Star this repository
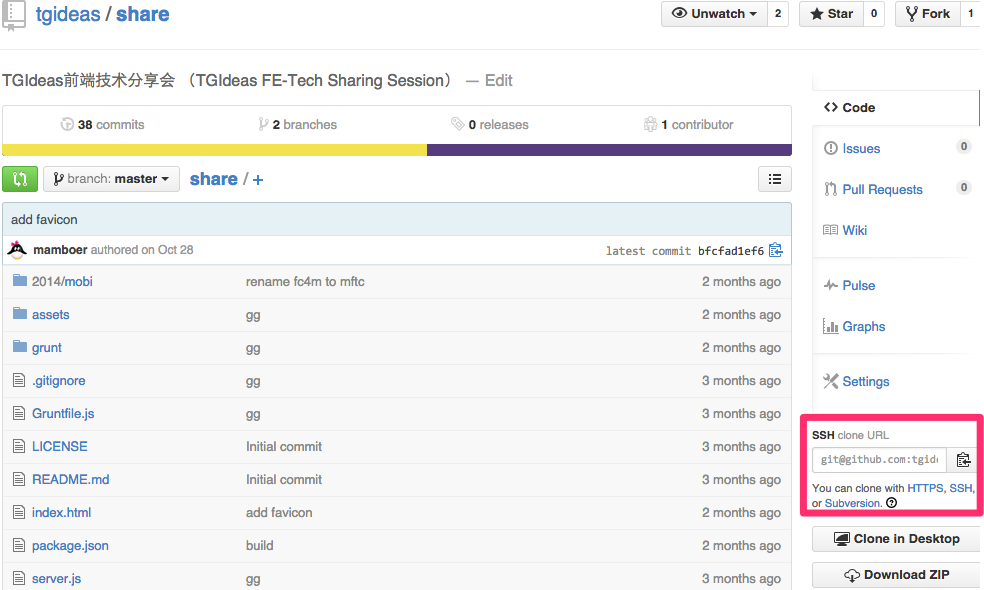 pyautogui.click(x=832, y=14)
